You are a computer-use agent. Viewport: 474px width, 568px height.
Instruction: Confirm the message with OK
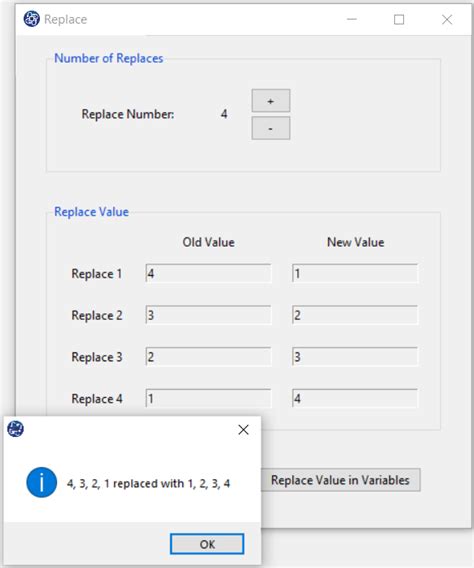click(207, 544)
